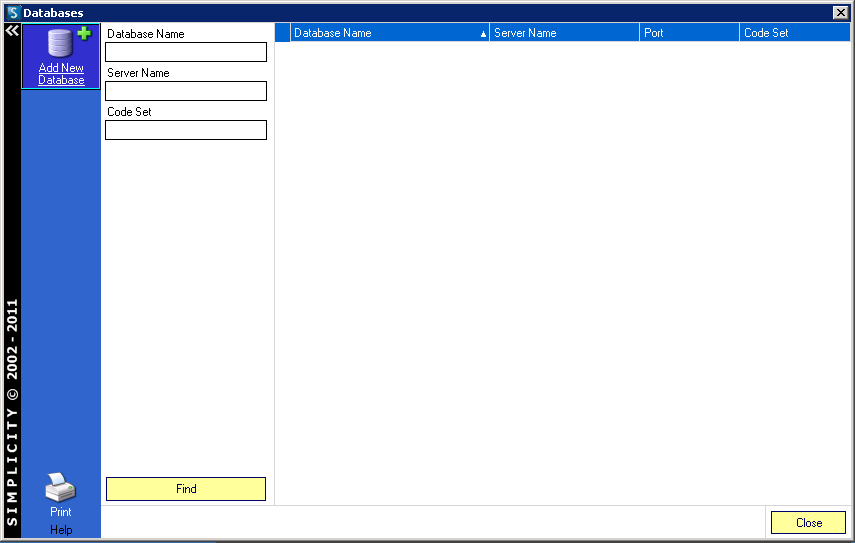The width and height of the screenshot is (855, 543).
Task: Click the yellow Close button at the bottom right
Action: [x=808, y=523]
